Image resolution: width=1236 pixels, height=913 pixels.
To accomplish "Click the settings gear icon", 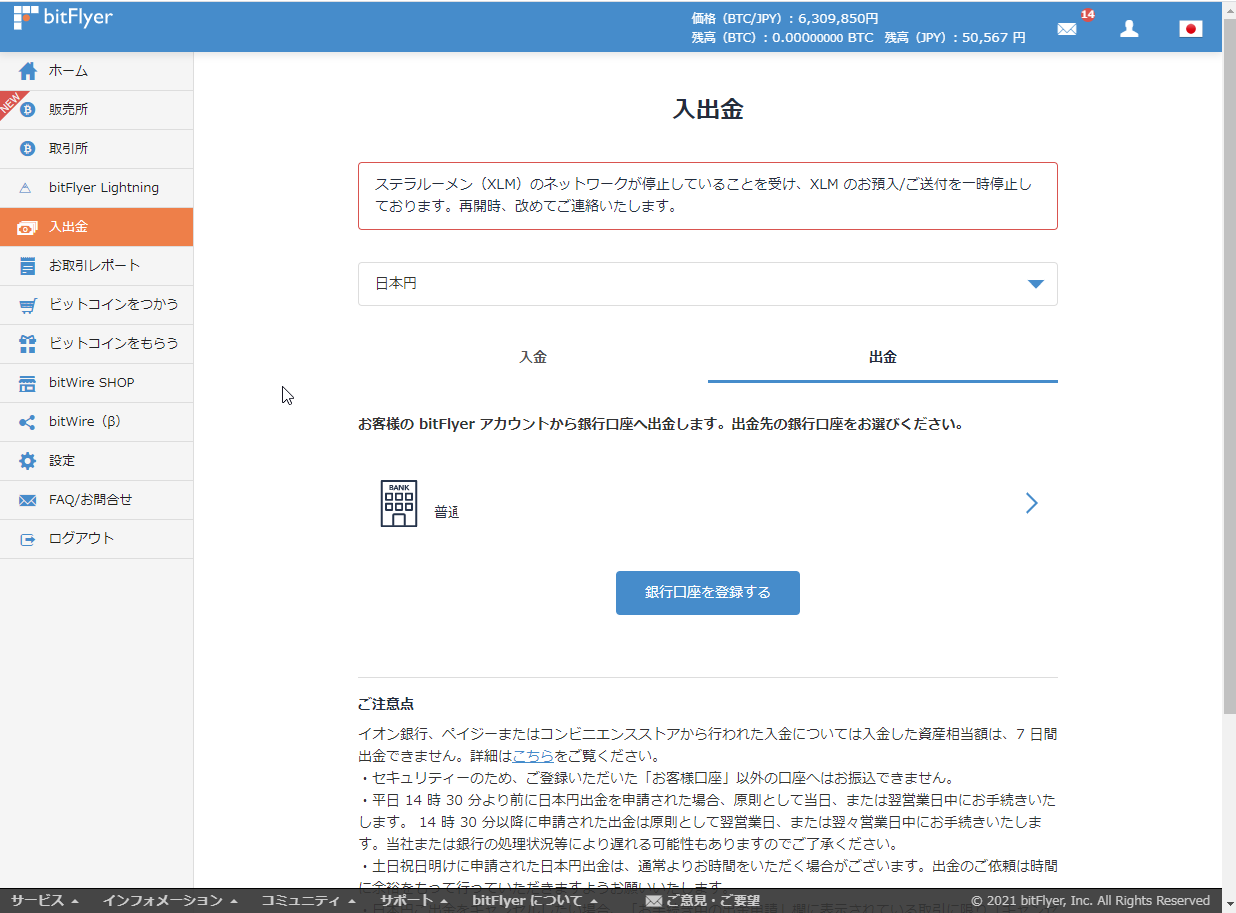I will 28,461.
